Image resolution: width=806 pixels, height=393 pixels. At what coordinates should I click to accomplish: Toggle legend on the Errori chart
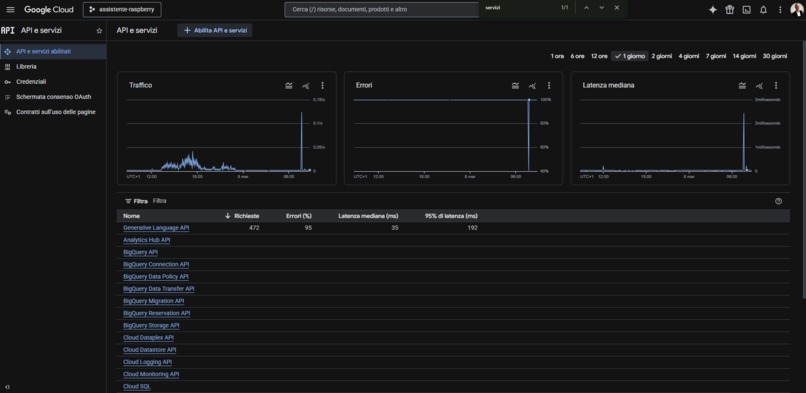coord(516,86)
